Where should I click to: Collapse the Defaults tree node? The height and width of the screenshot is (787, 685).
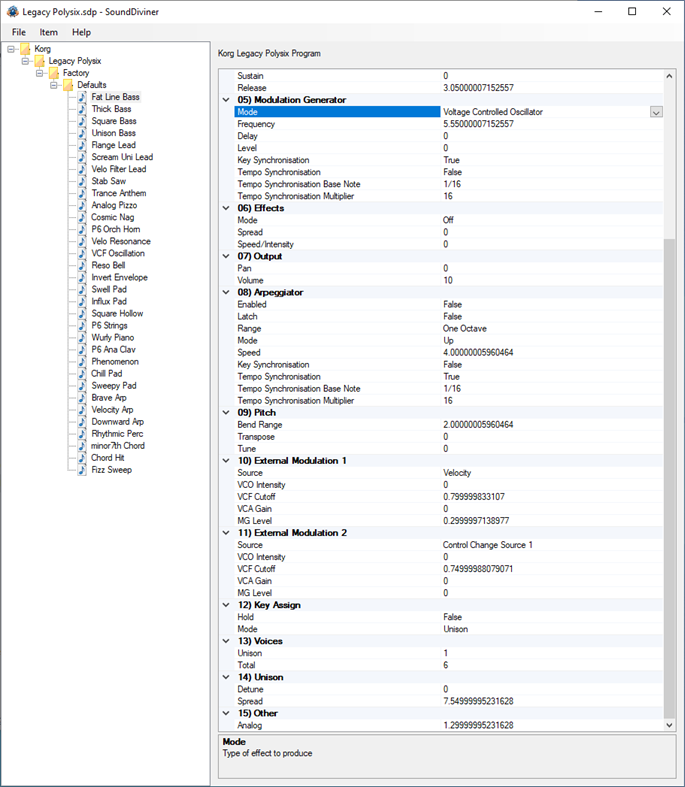tap(53, 85)
